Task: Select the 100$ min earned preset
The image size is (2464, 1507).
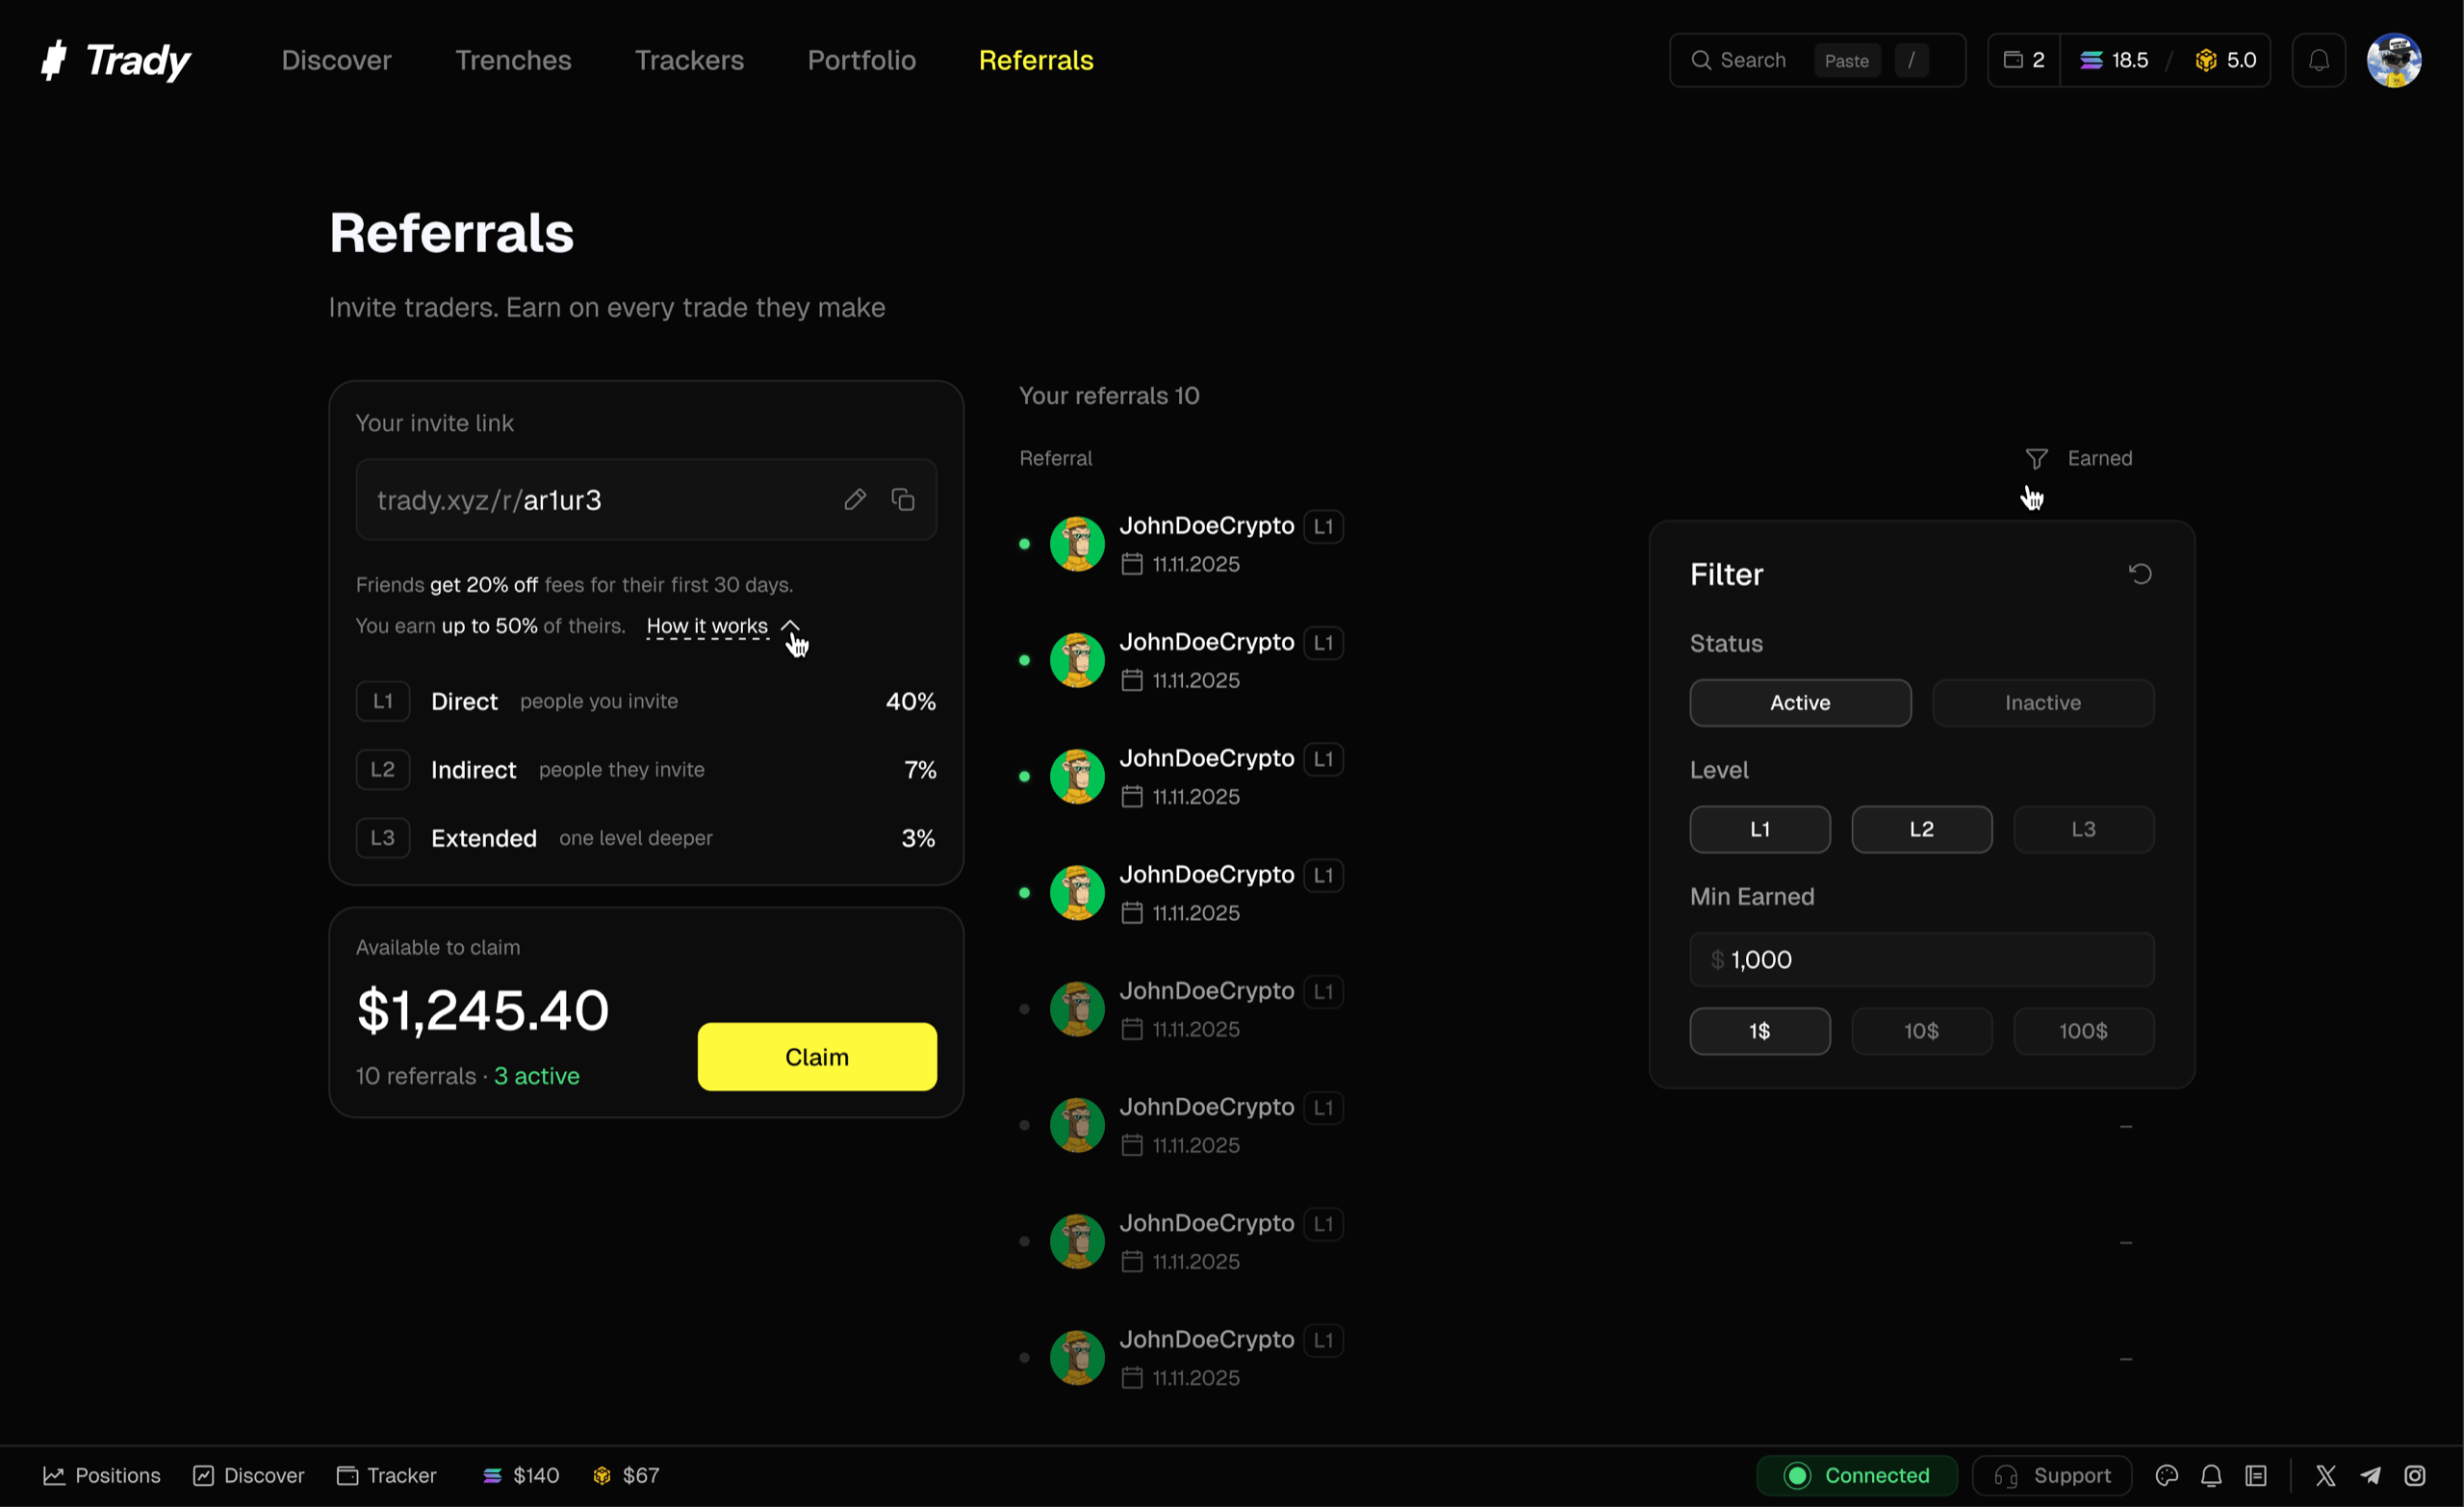Action: 2083,1030
